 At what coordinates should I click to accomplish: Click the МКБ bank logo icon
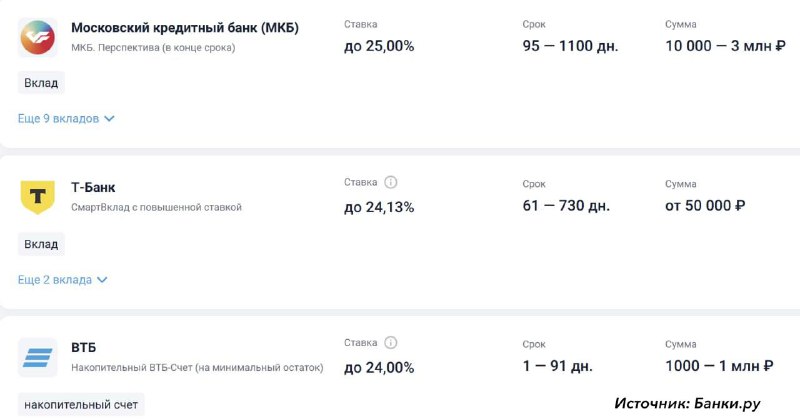pos(37,37)
